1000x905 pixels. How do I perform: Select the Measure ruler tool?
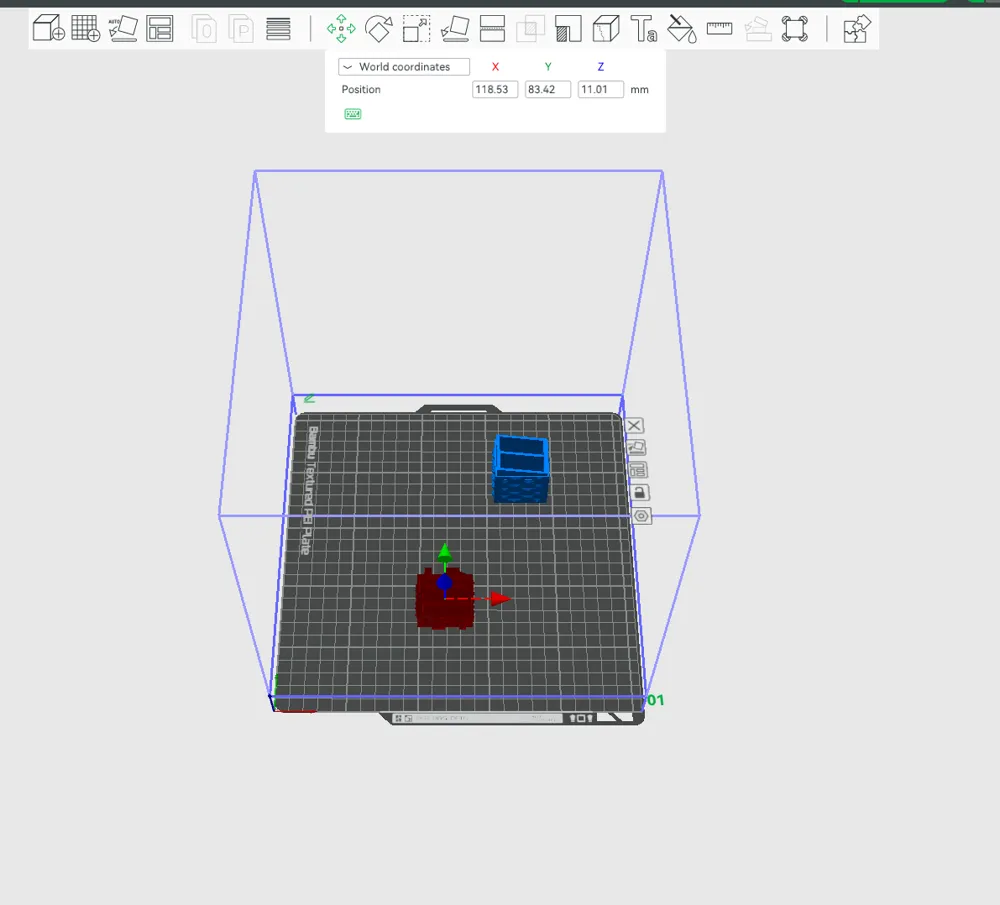tap(719, 28)
